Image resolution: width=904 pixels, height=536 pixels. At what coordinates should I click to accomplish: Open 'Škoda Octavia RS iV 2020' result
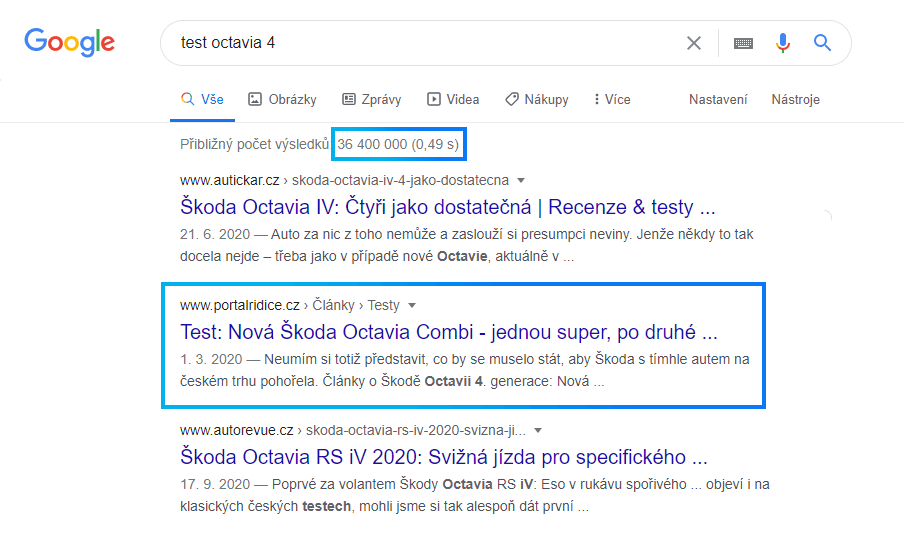pos(443,457)
